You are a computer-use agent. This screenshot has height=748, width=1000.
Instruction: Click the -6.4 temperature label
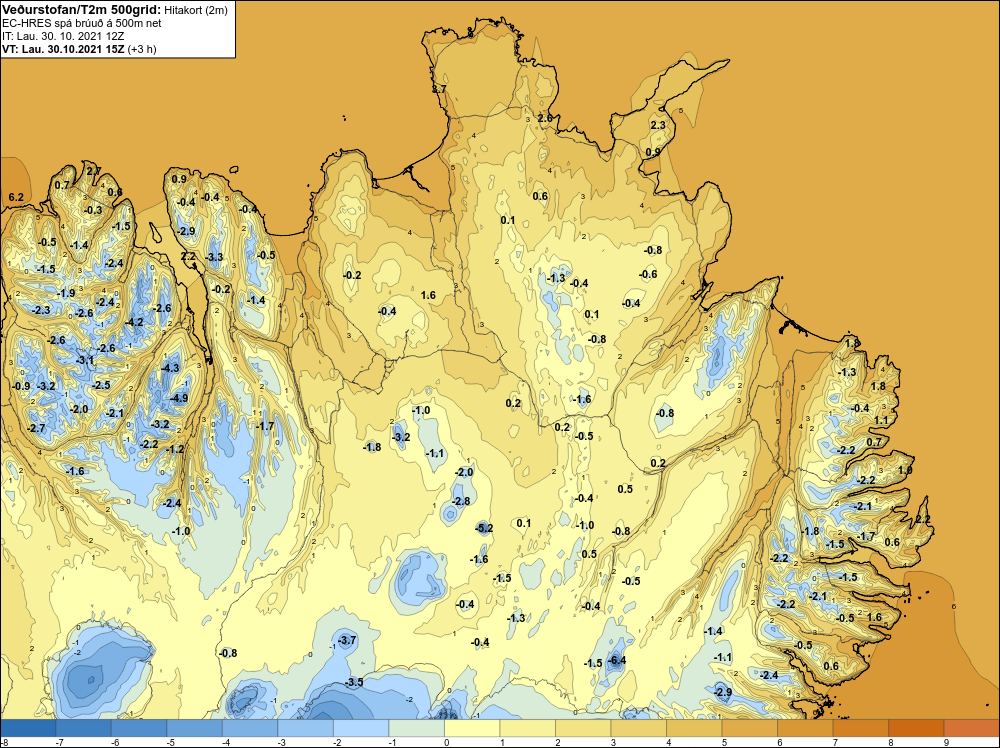pos(617,661)
